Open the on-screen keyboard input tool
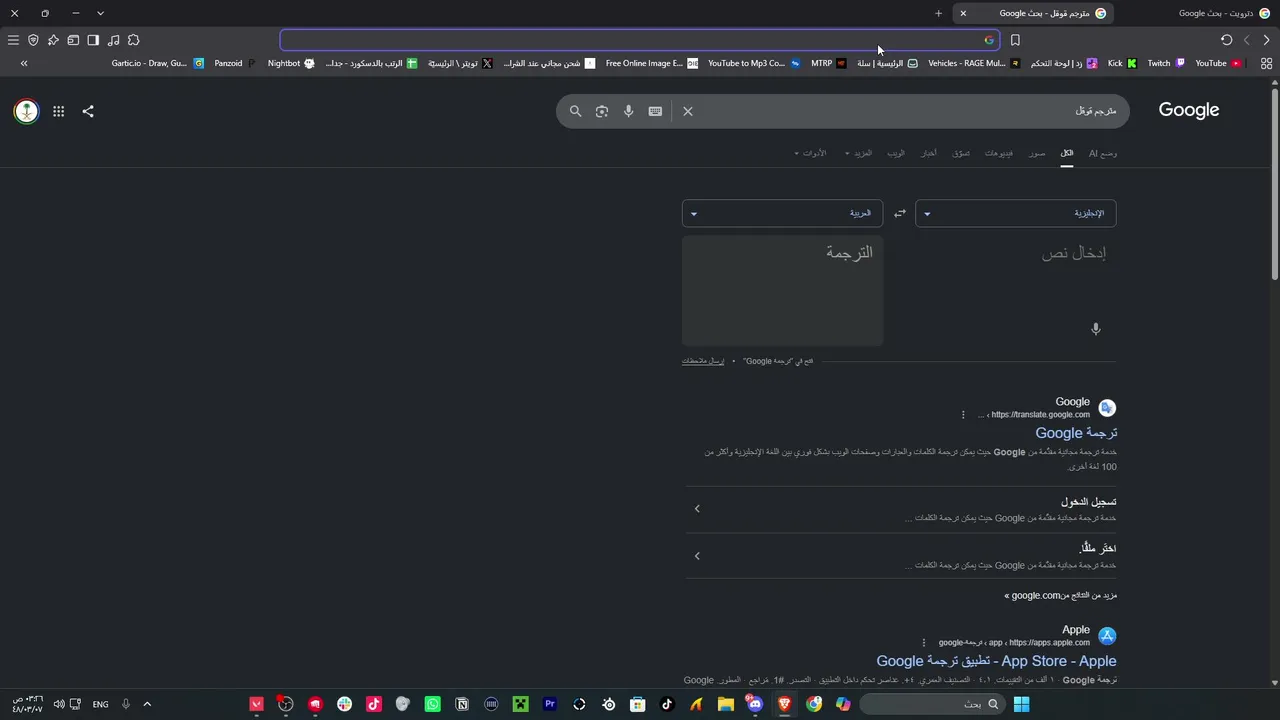 655,111
